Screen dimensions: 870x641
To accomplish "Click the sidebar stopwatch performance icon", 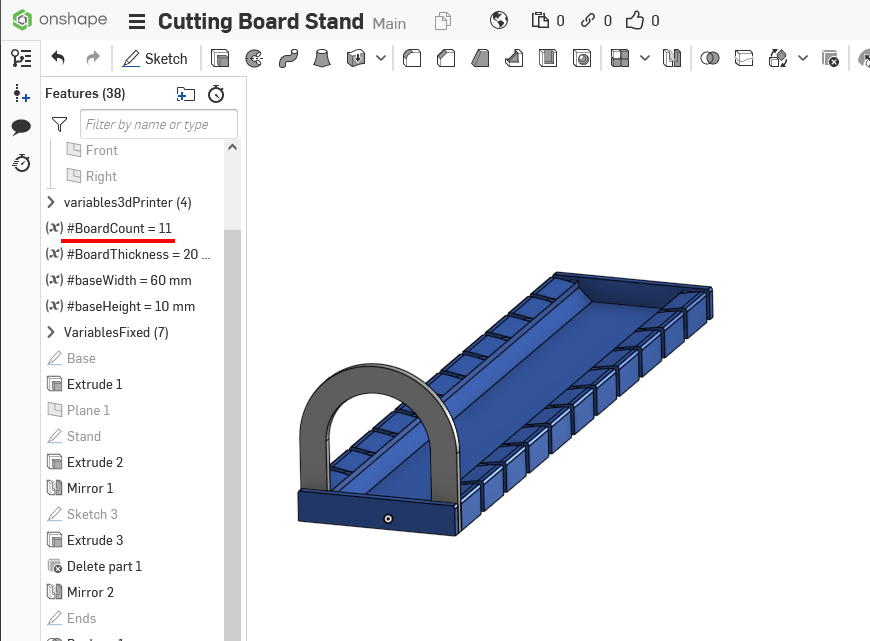I will (21, 163).
